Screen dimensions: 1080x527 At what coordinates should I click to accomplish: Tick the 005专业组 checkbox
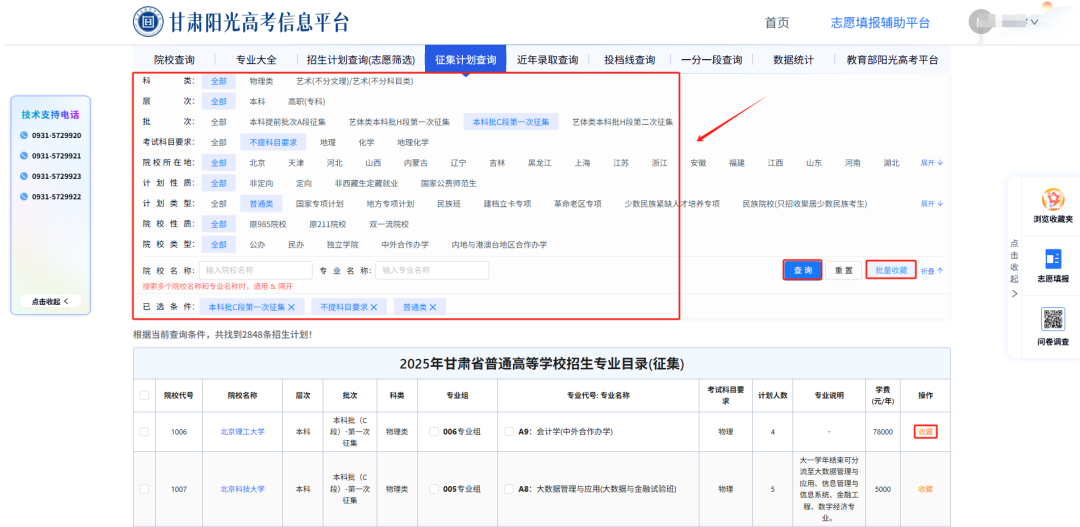click(x=434, y=489)
